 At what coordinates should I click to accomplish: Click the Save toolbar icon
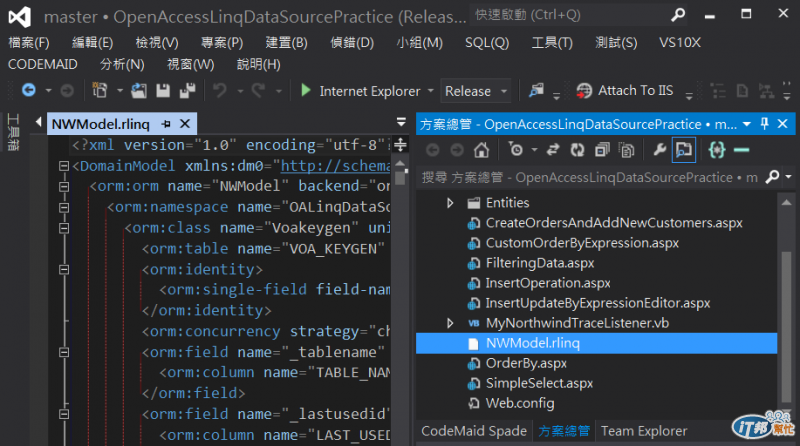point(163,91)
